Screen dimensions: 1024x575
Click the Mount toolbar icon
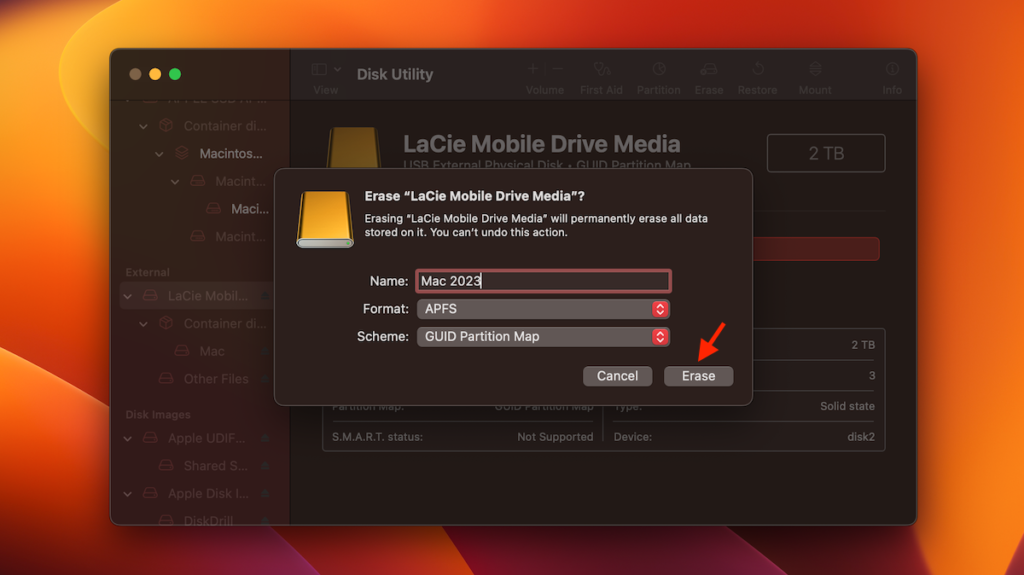tap(815, 70)
